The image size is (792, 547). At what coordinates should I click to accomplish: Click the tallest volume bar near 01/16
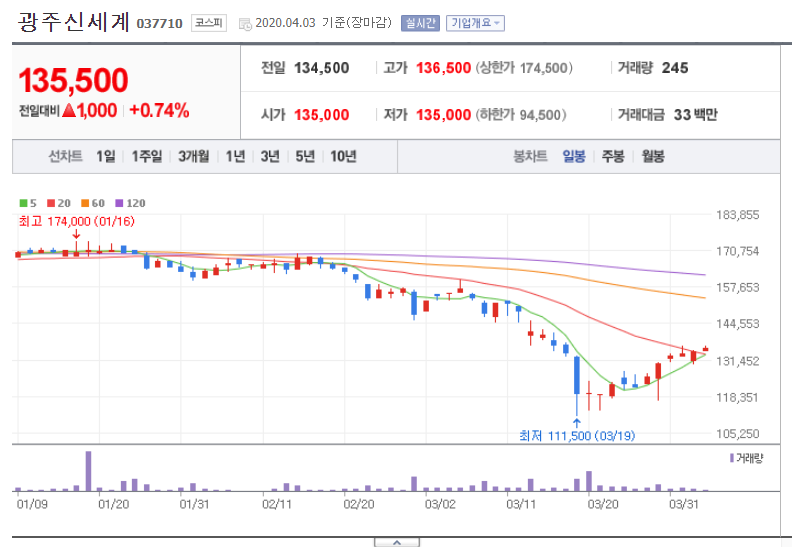(x=88, y=471)
